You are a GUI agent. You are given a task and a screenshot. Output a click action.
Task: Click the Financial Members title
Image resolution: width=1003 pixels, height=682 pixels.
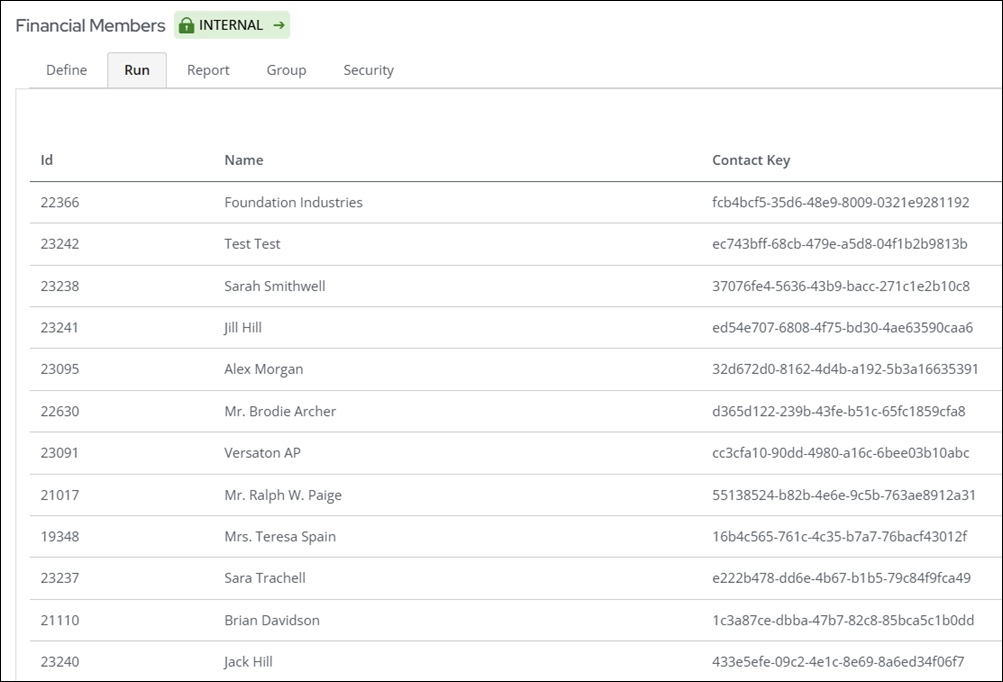(x=90, y=26)
